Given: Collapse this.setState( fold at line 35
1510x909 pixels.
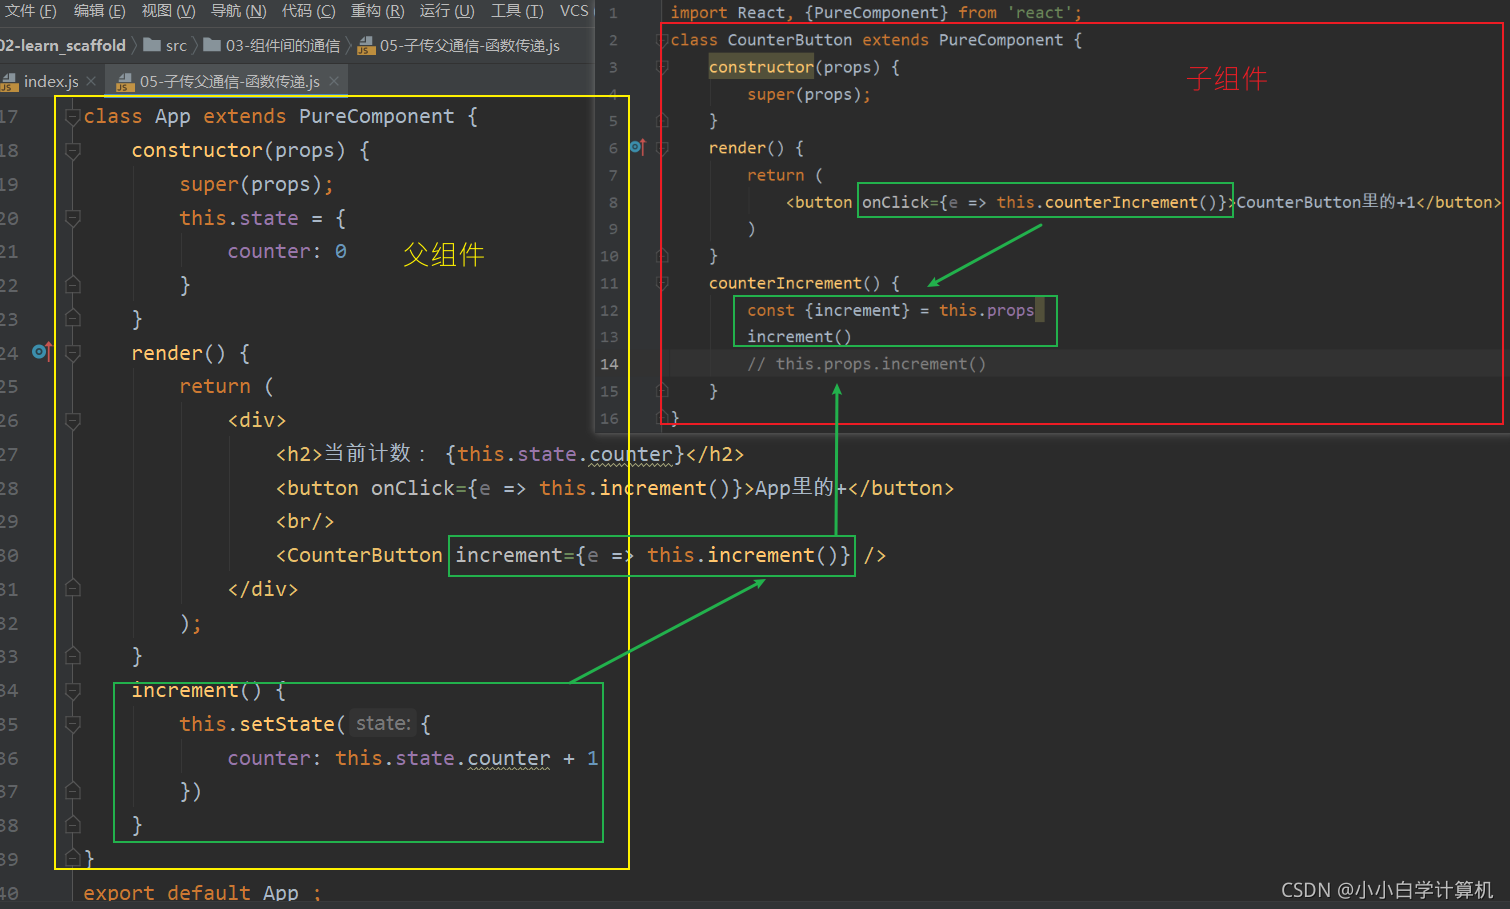Looking at the screenshot, I should point(72,724).
